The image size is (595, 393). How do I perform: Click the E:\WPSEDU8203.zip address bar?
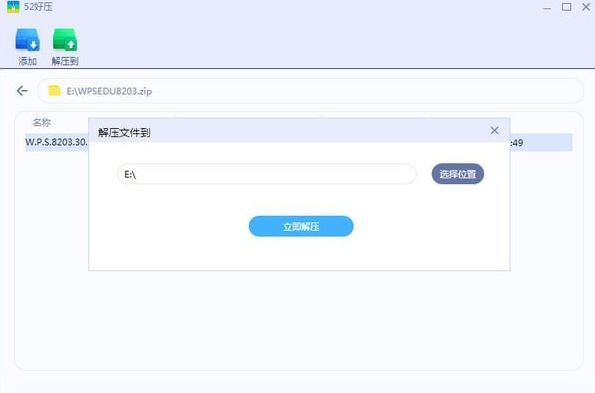coord(310,91)
